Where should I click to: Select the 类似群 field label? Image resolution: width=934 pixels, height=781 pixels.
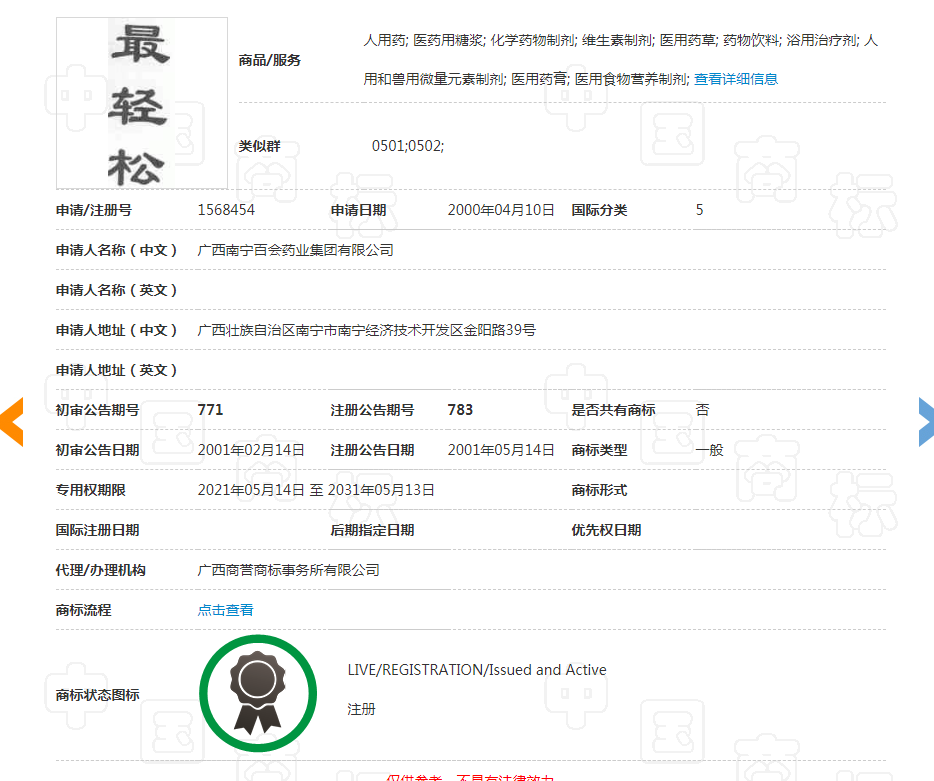point(259,146)
